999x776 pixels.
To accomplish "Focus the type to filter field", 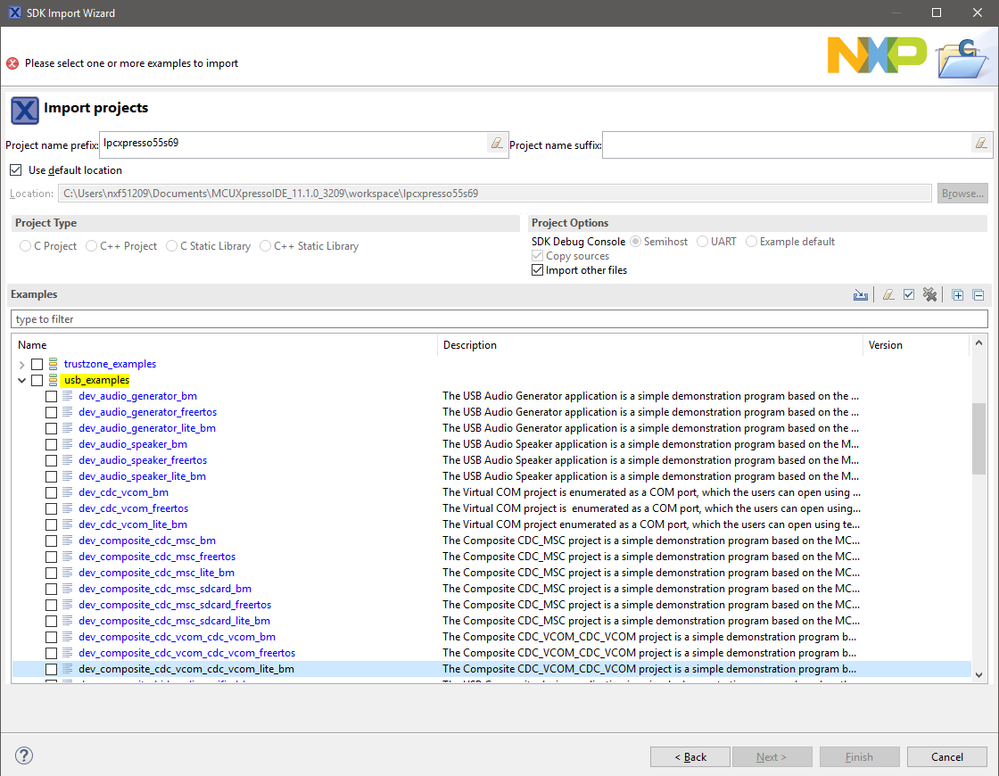I will [x=499, y=319].
